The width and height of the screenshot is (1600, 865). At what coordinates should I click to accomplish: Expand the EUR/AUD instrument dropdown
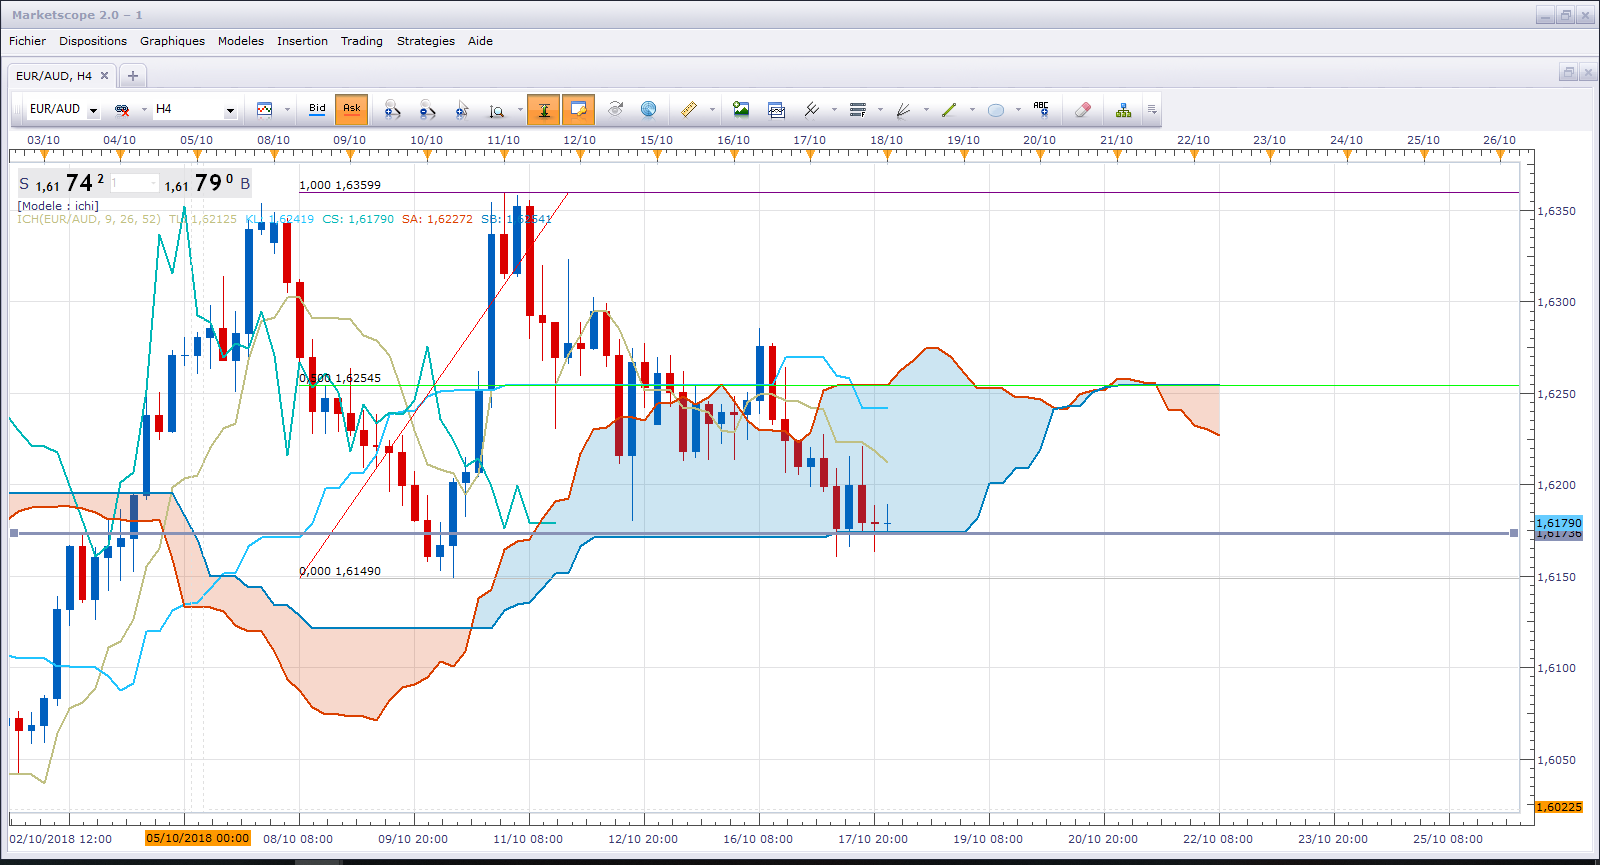coord(93,110)
